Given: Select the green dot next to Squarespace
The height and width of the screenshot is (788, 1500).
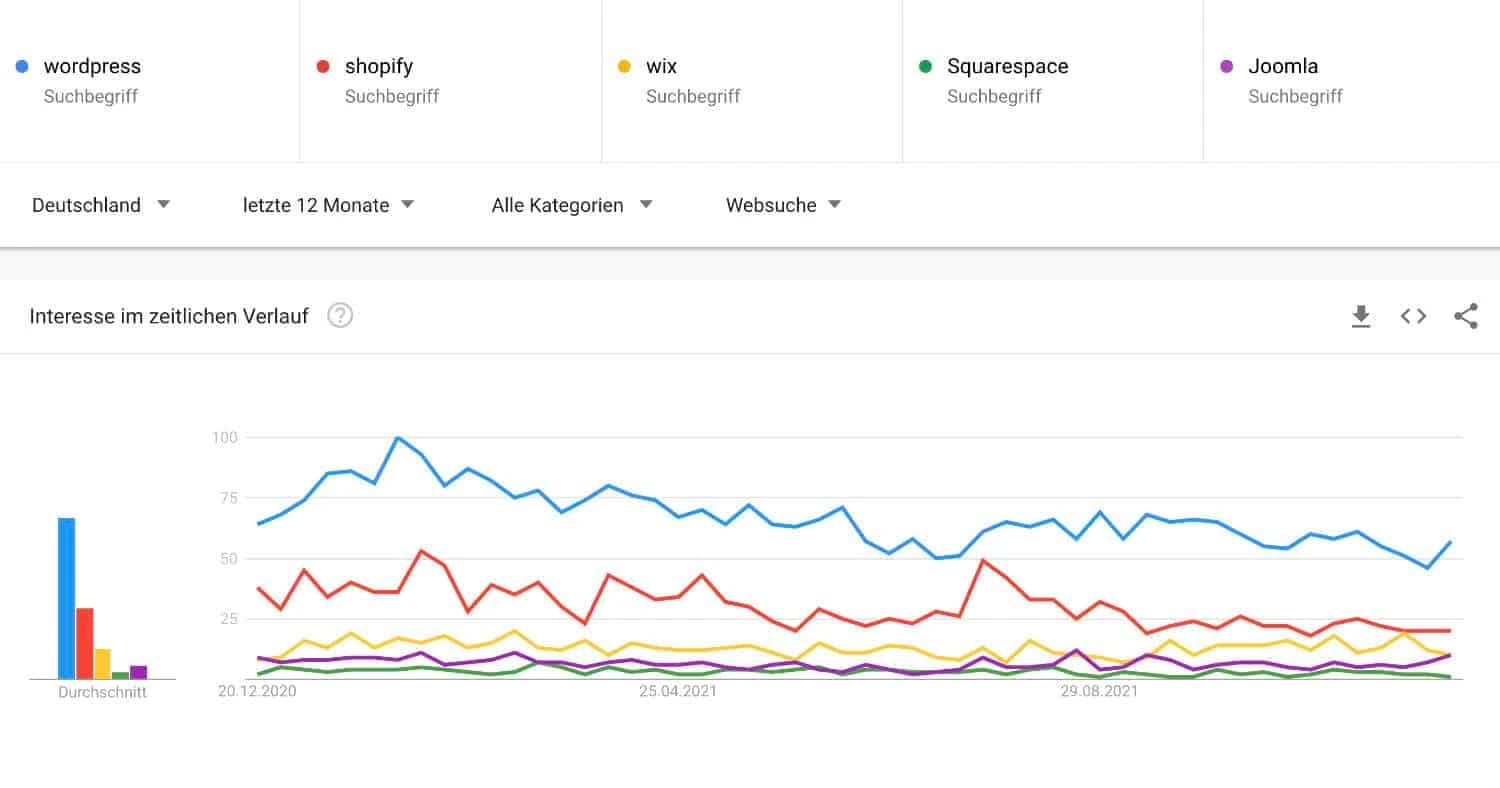Looking at the screenshot, I should click(925, 66).
